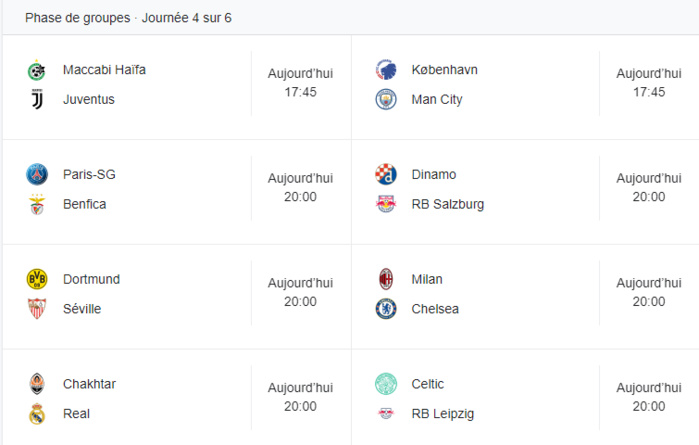Click the Man City crest
The height and width of the screenshot is (445, 699).
pyautogui.click(x=385, y=99)
